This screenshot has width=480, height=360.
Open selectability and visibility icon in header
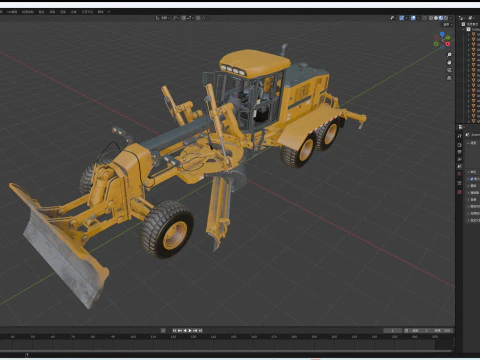pos(392,18)
